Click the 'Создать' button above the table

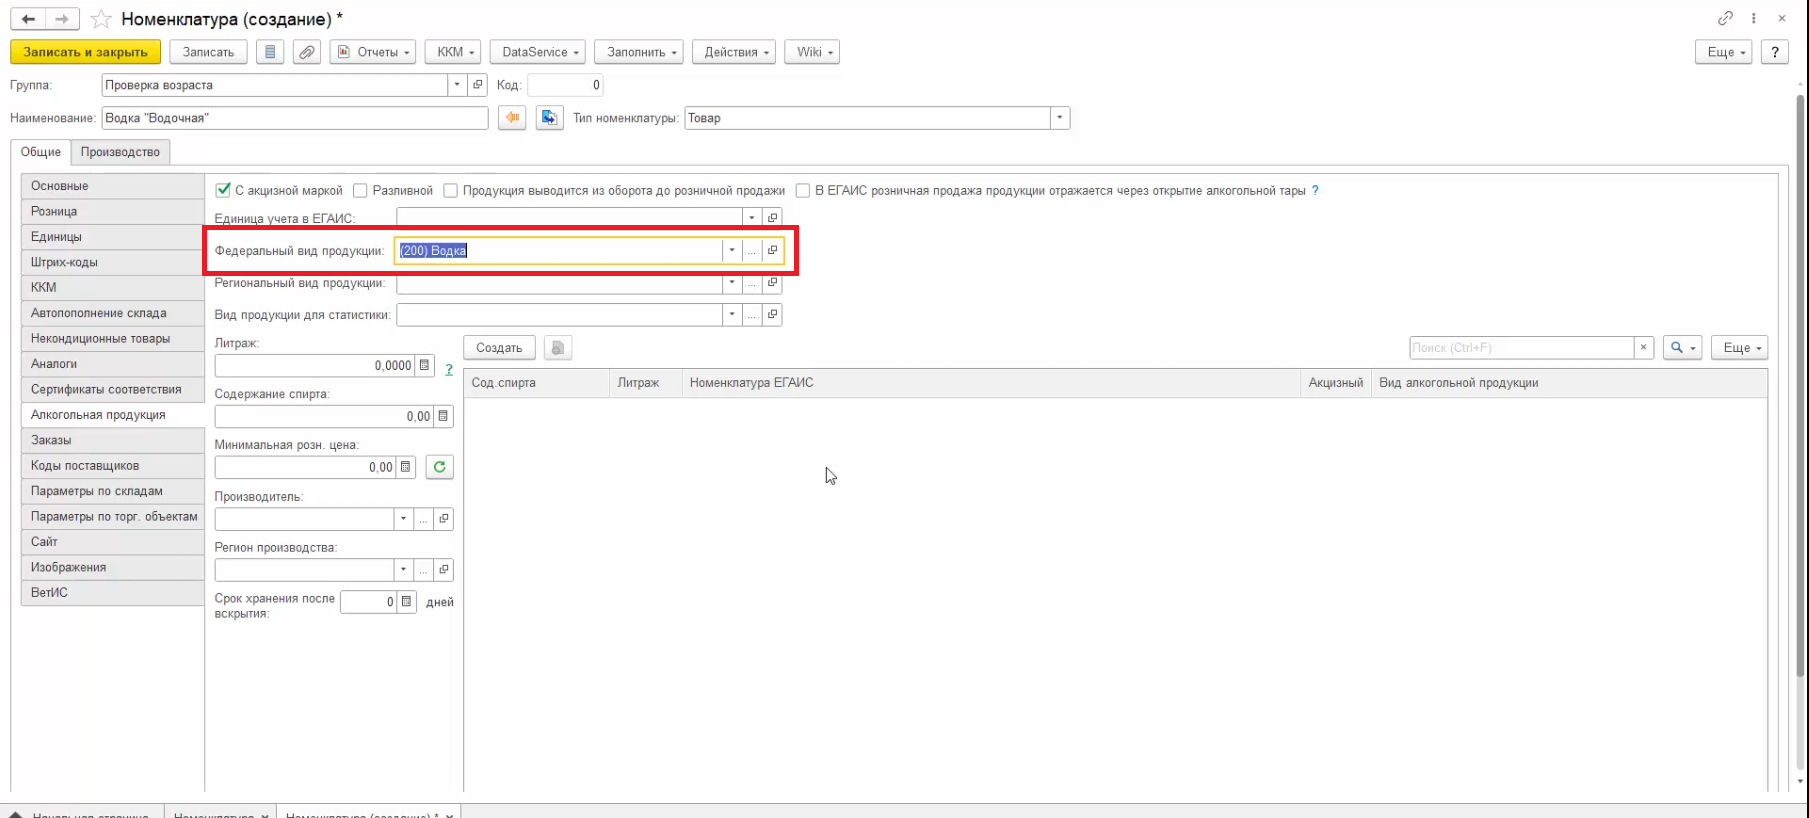[499, 348]
